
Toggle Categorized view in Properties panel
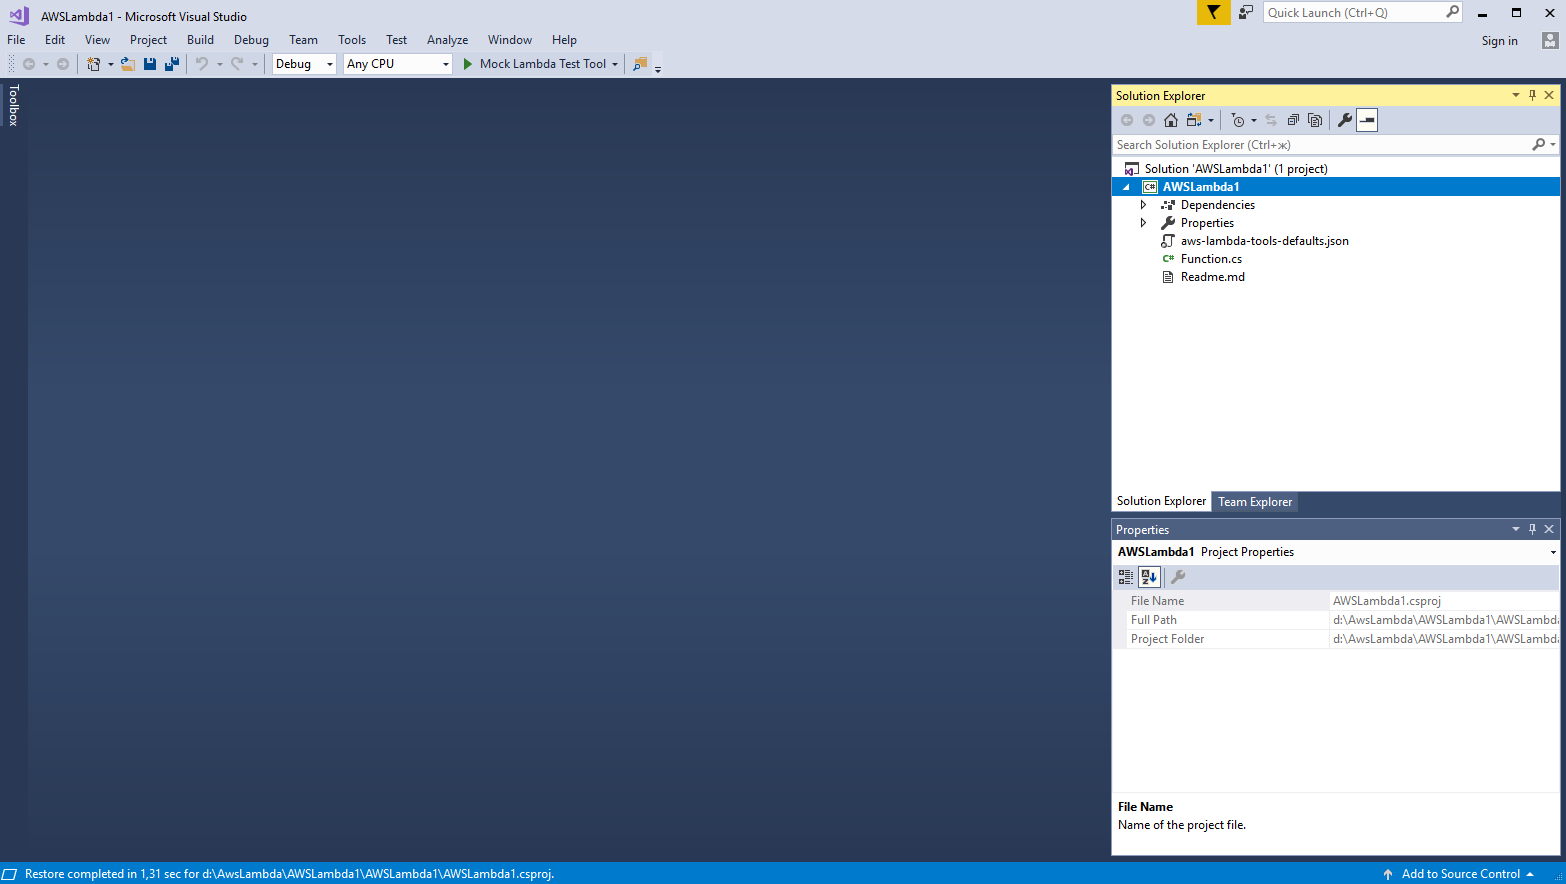[1126, 577]
